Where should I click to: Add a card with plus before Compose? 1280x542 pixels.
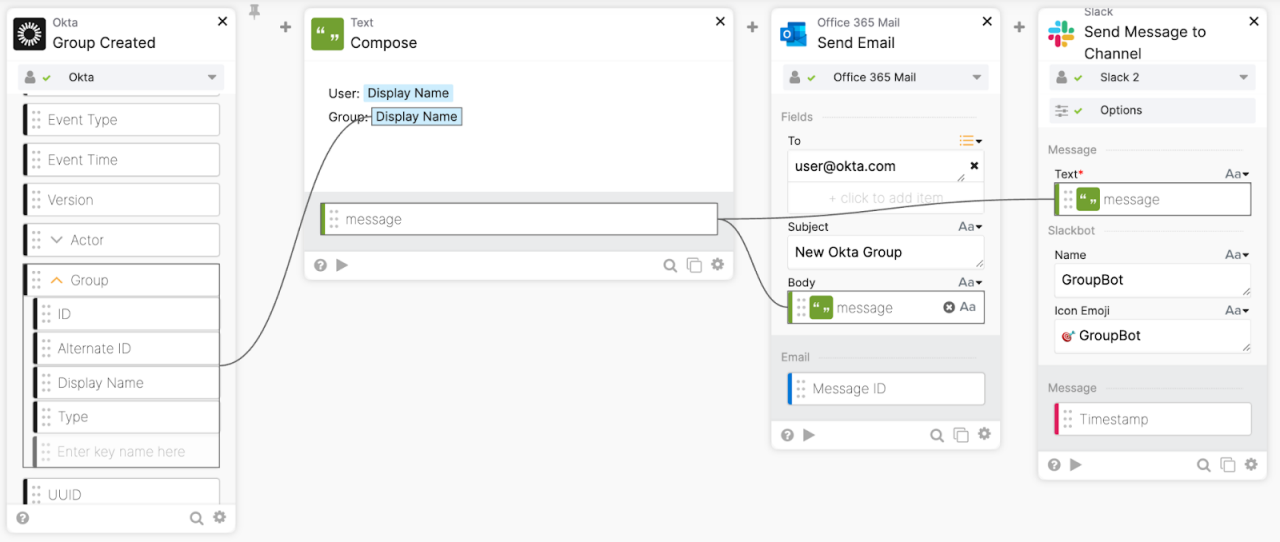[x=285, y=27]
